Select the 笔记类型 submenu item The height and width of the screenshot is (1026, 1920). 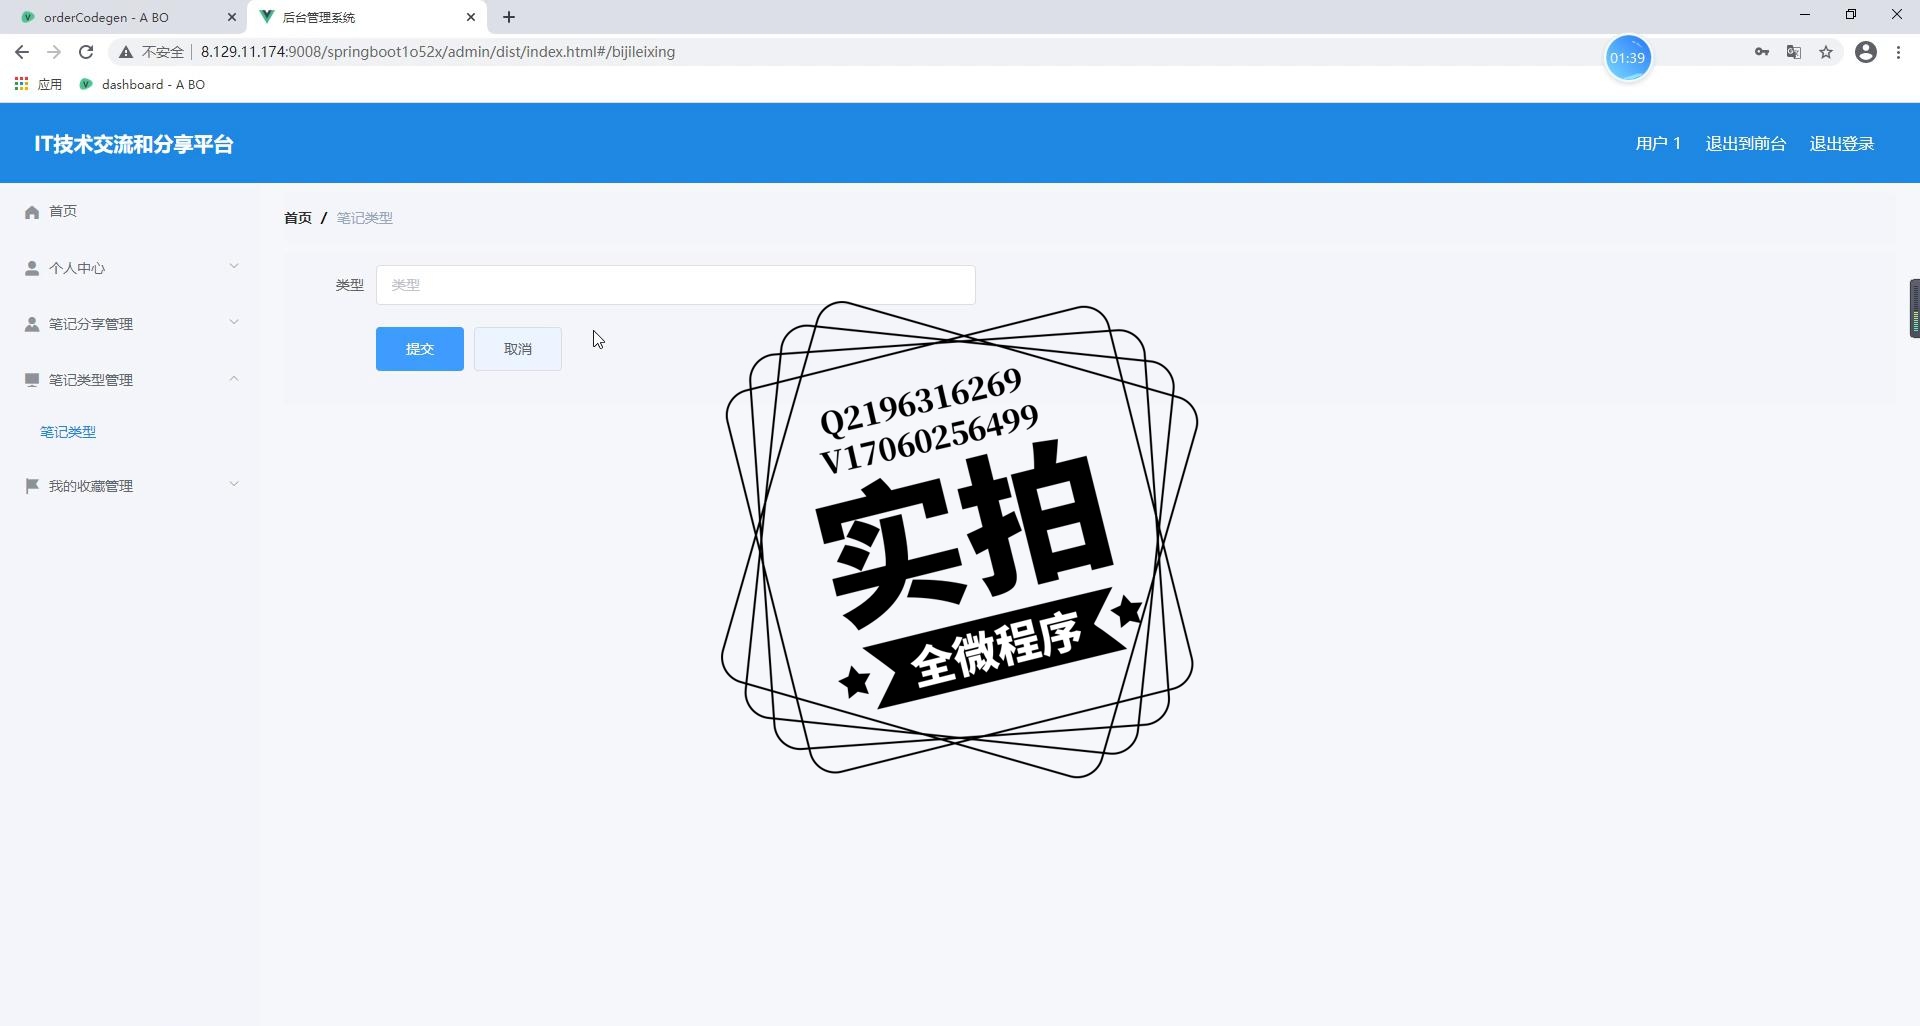tap(68, 432)
